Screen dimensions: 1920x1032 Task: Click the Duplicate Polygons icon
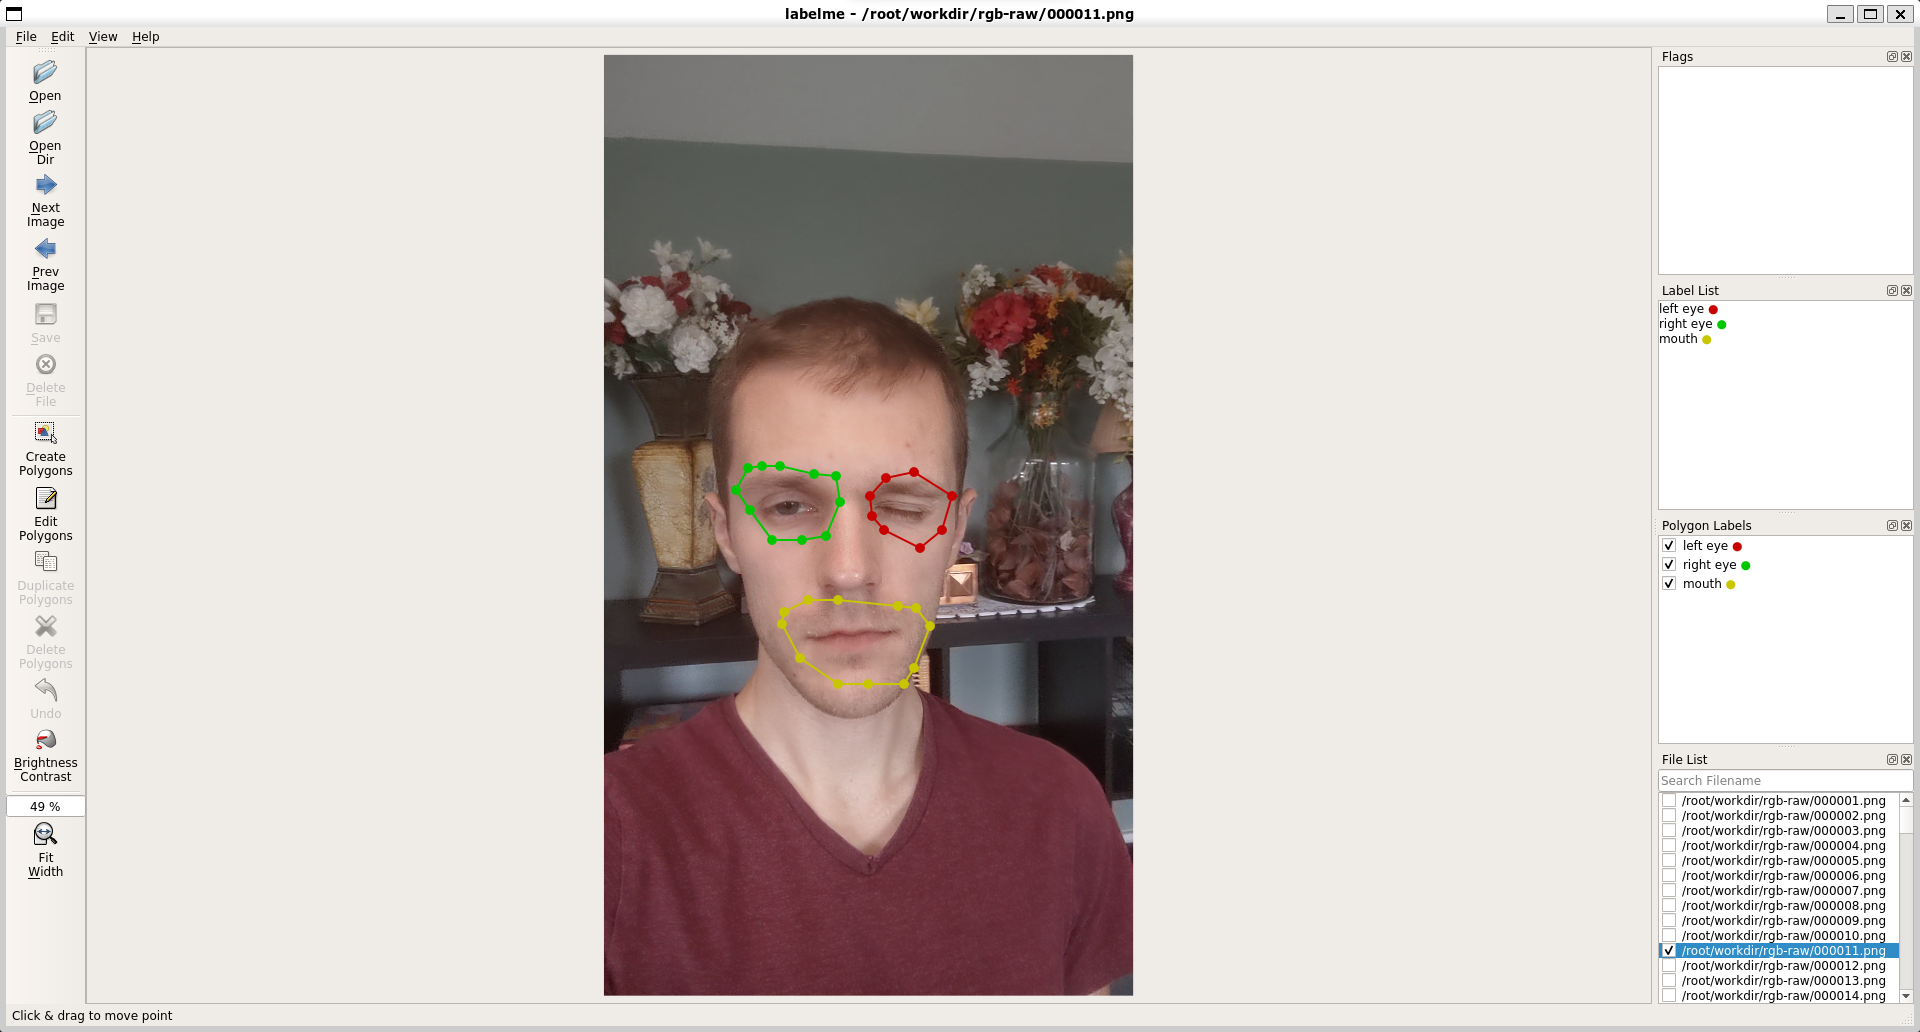(x=45, y=562)
